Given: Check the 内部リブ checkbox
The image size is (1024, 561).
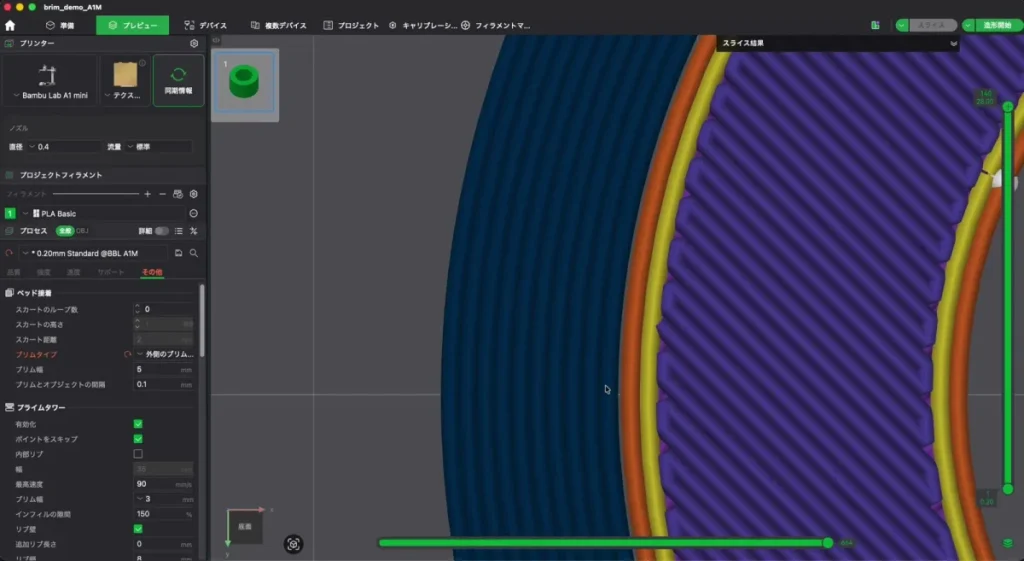Looking at the screenshot, I should tap(138, 454).
